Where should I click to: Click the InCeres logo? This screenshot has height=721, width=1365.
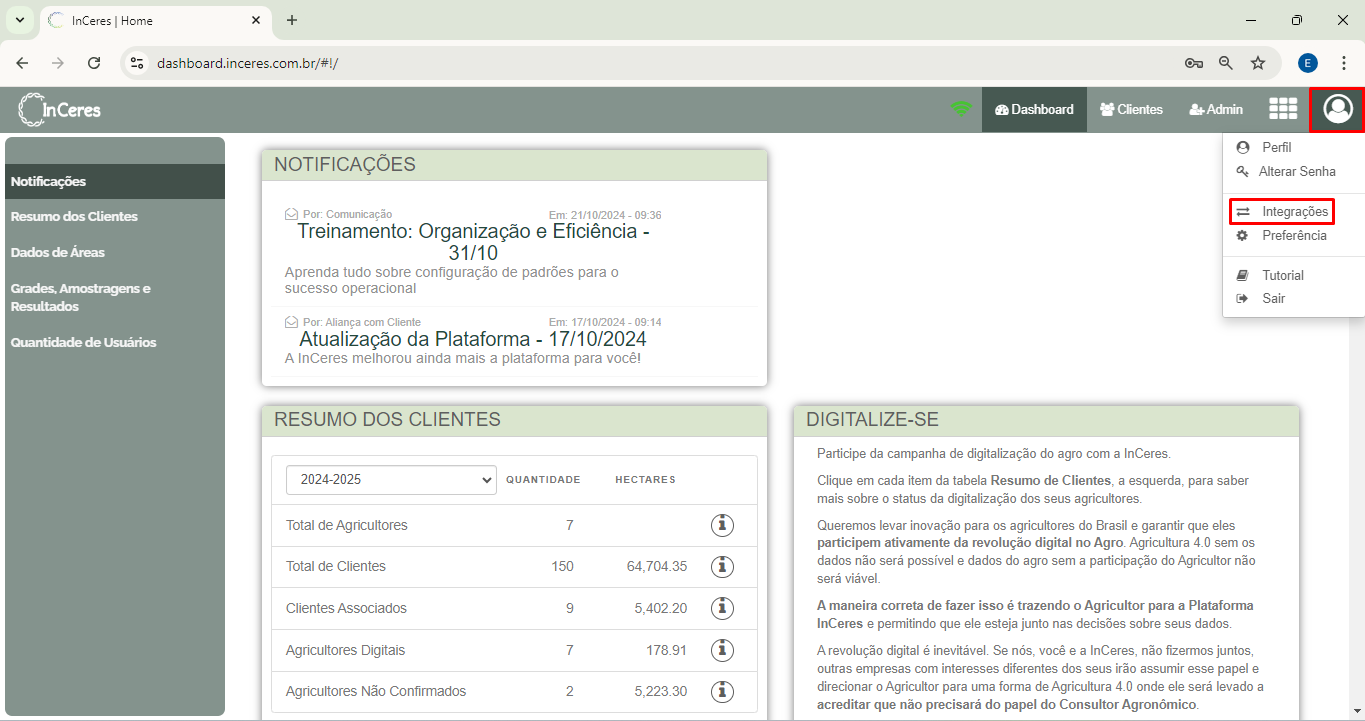[x=60, y=109]
